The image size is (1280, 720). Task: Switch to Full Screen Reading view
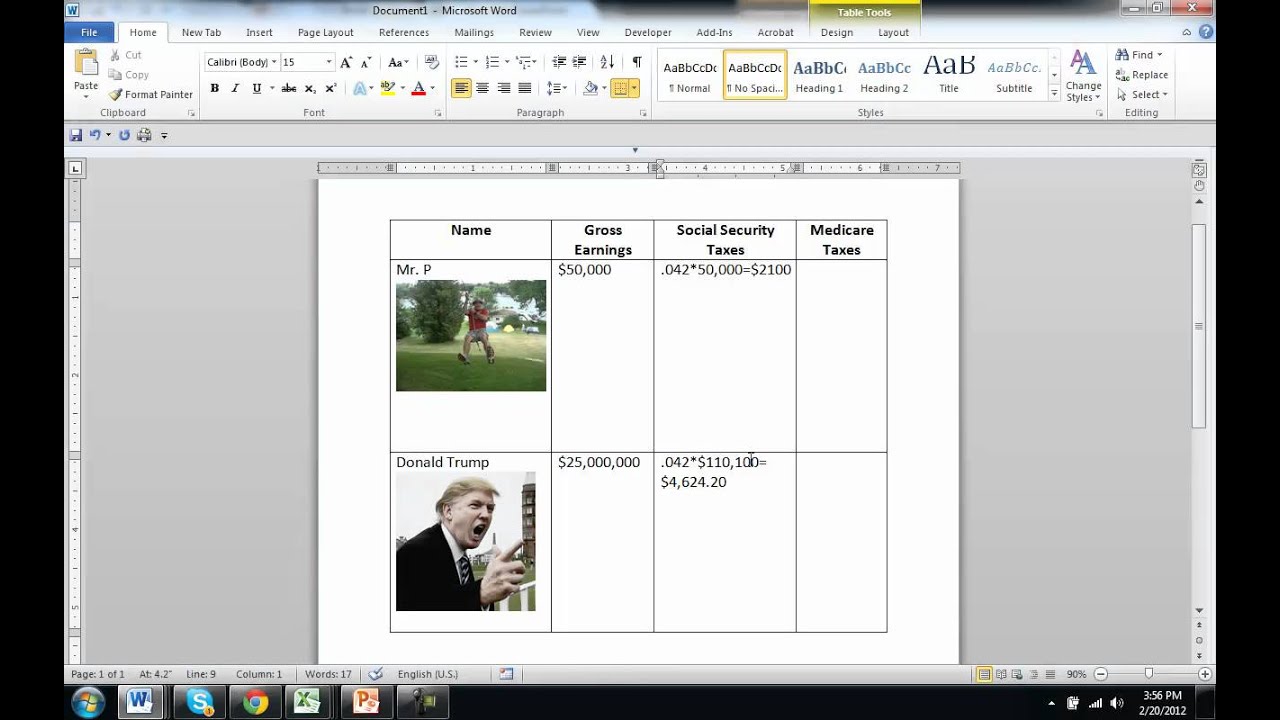pyautogui.click(x=1001, y=674)
